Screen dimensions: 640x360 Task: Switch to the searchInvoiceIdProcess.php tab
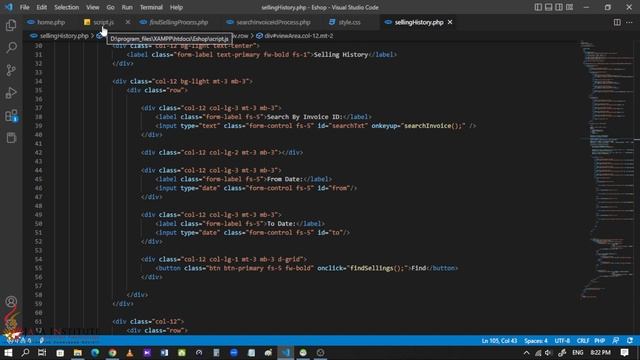tap(273, 22)
